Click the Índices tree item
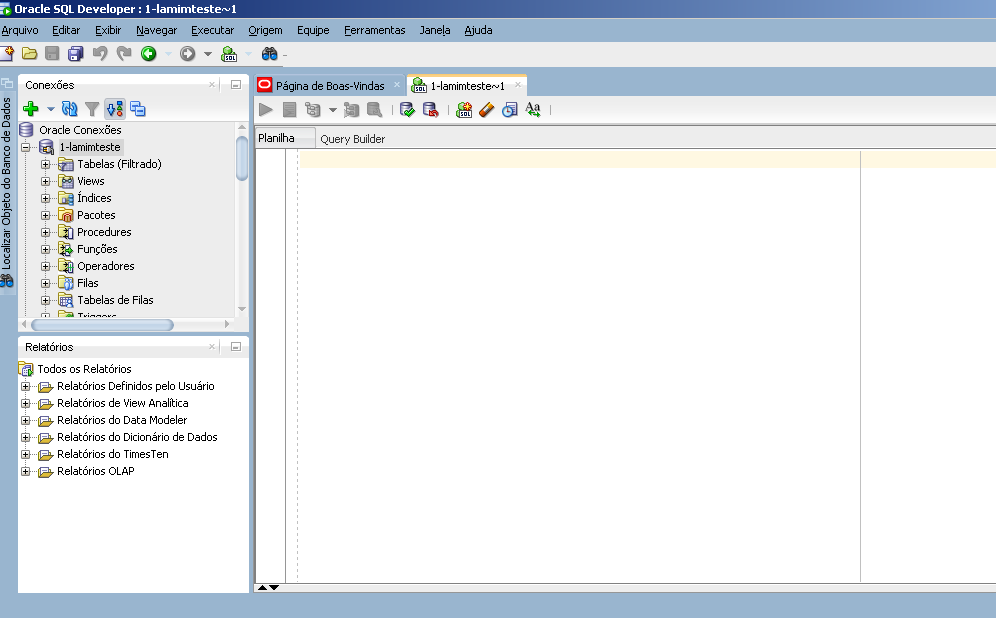 pos(94,198)
